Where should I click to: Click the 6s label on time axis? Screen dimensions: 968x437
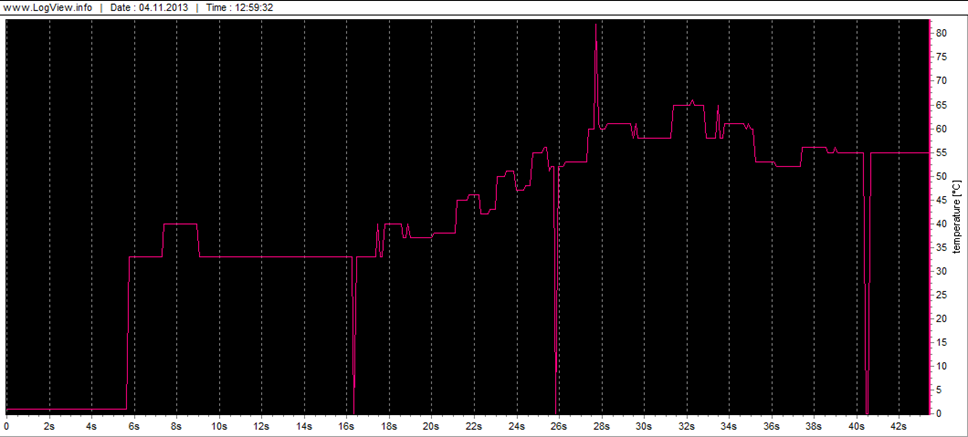coord(134,426)
